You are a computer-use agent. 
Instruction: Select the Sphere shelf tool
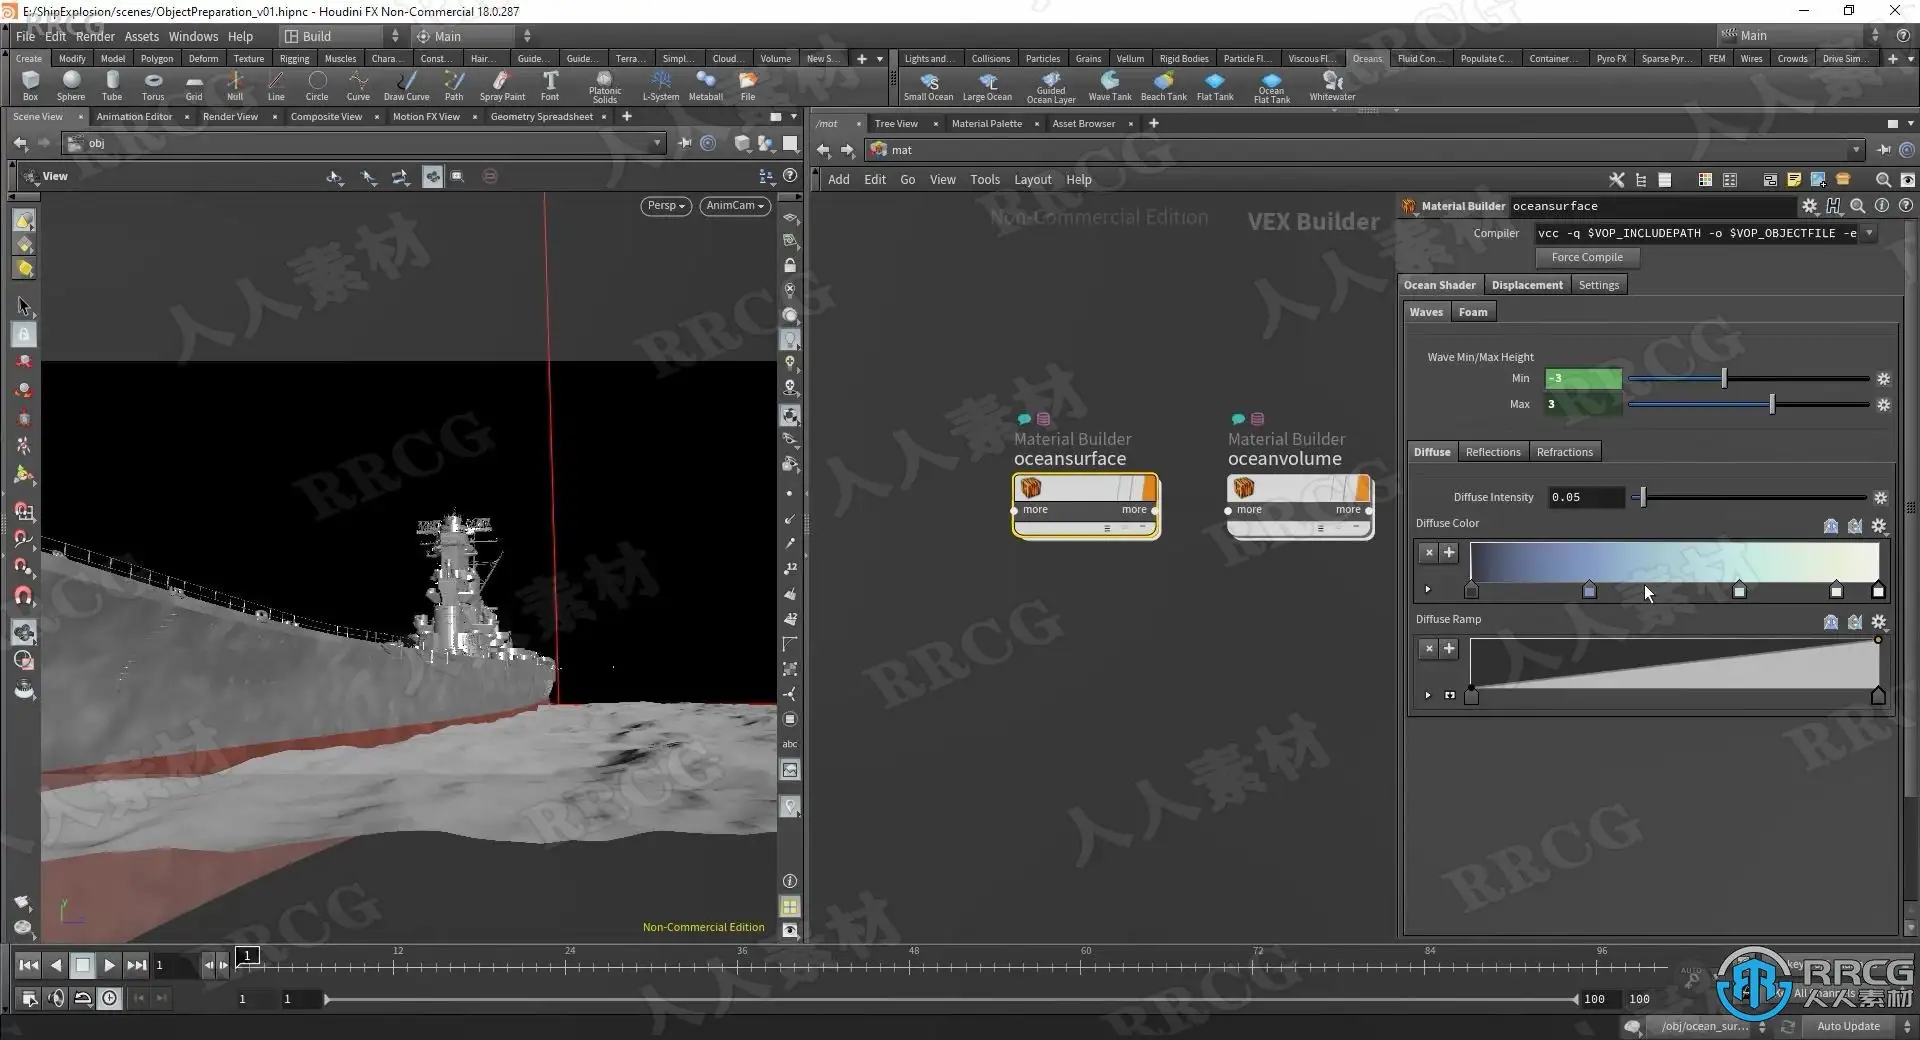tap(70, 85)
